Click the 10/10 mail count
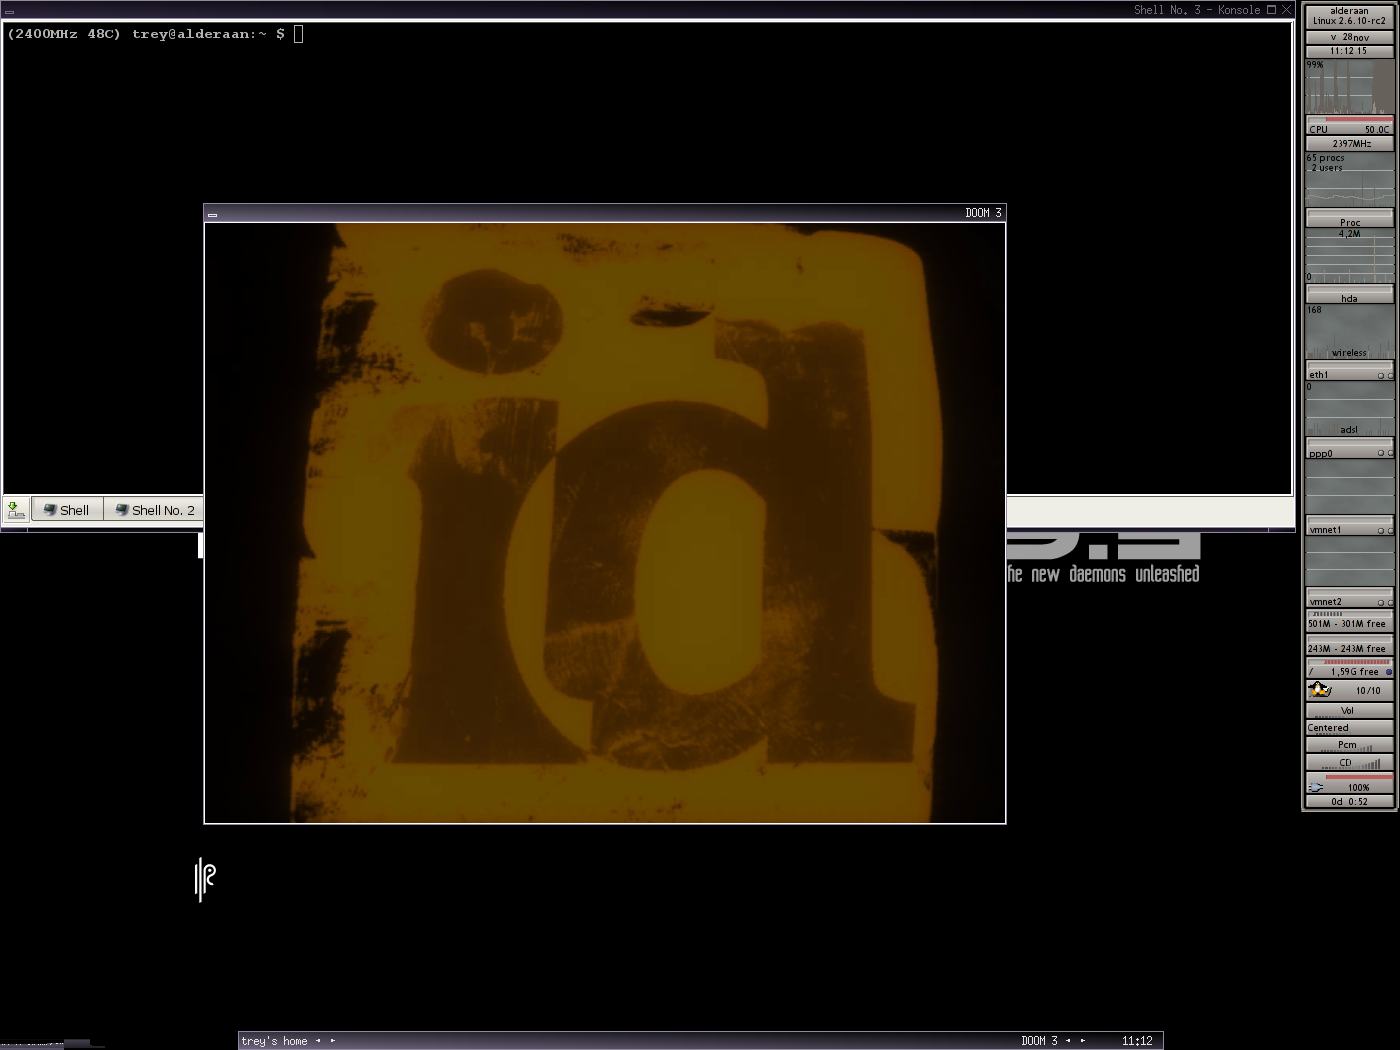 point(1367,691)
